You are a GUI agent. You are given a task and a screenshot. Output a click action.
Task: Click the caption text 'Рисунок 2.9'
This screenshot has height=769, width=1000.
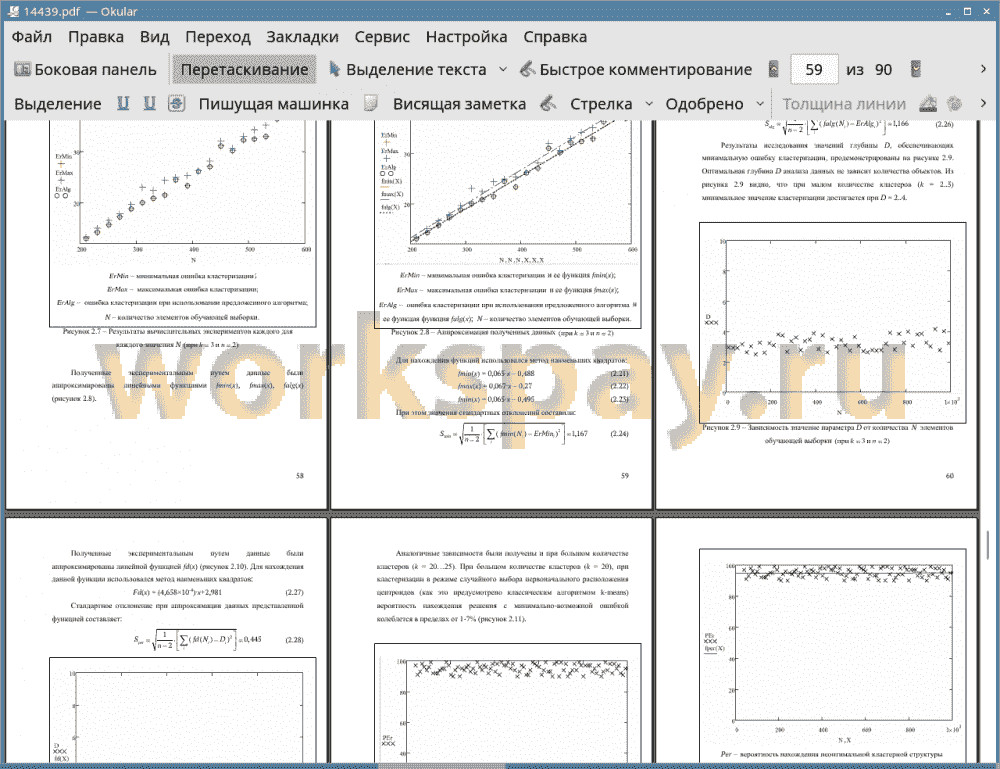(x=723, y=428)
